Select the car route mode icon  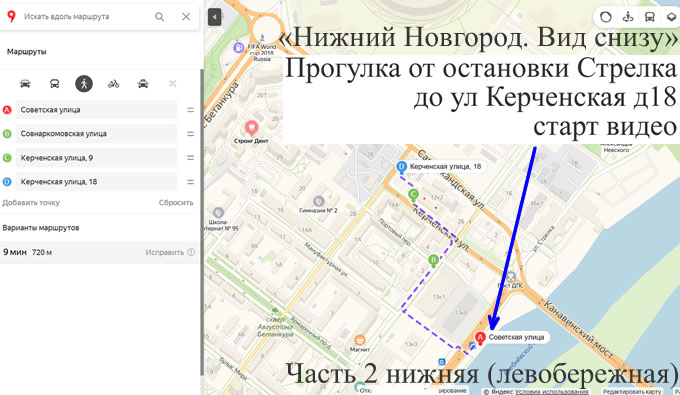pos(25,84)
